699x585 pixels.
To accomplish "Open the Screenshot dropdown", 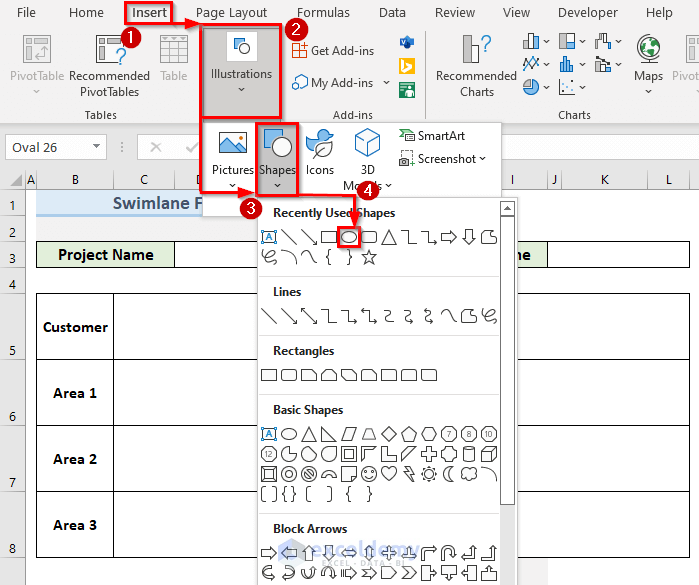I will (442, 159).
